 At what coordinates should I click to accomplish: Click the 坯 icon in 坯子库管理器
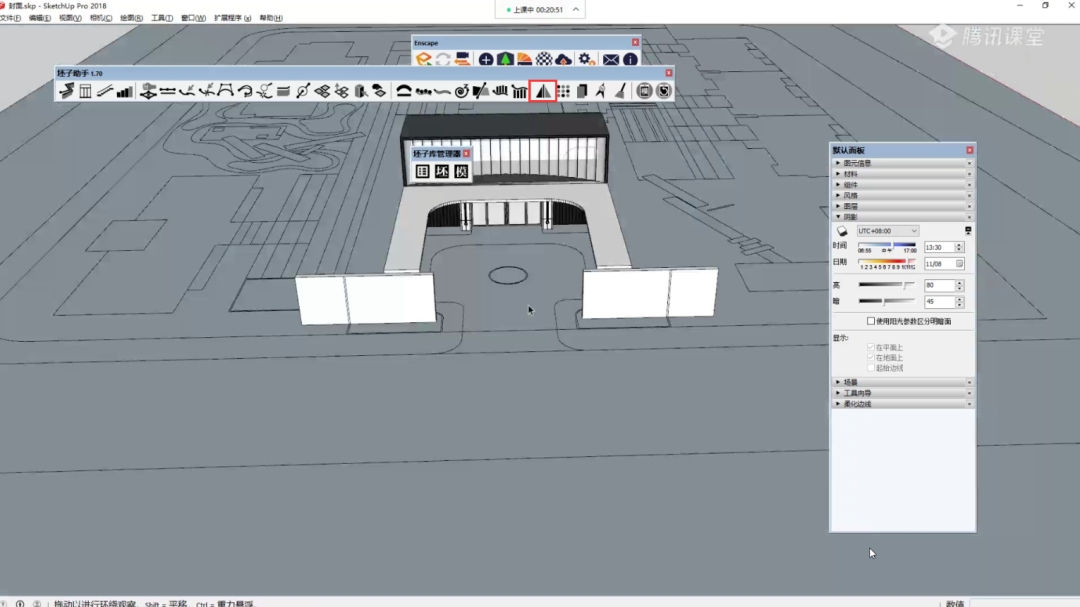coord(442,172)
